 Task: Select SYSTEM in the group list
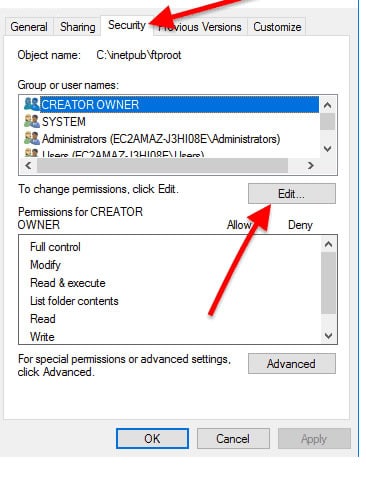[x=64, y=122]
